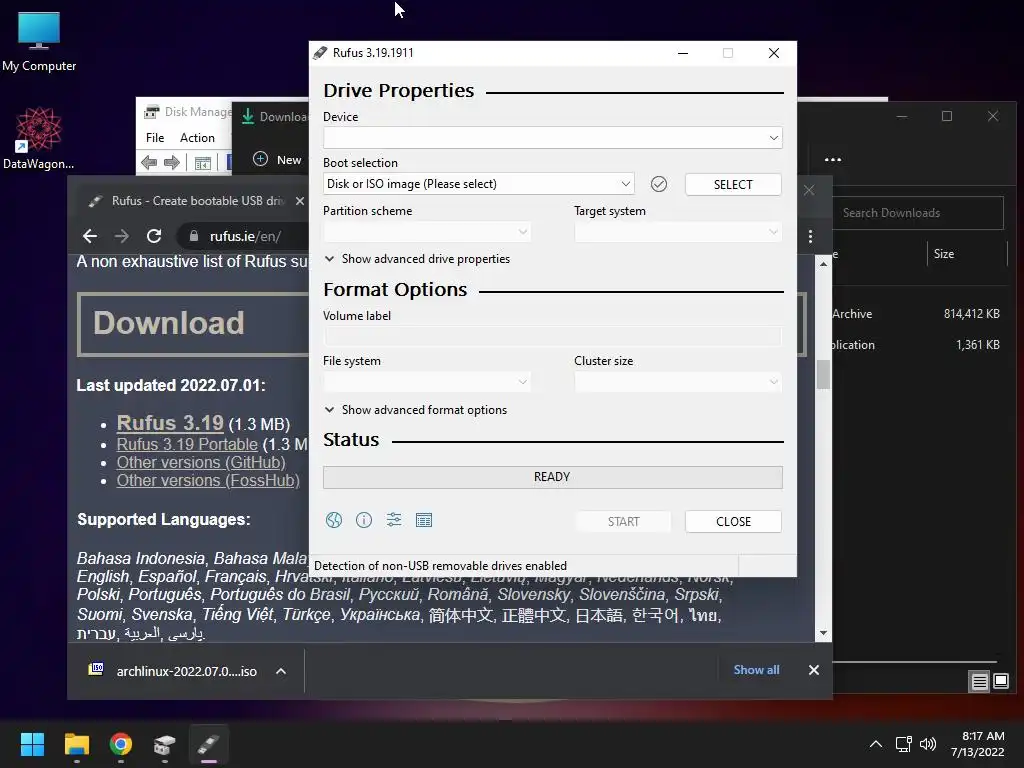Open DataWagon desktop shortcut
Screen dimensions: 1024x768
coord(39,138)
